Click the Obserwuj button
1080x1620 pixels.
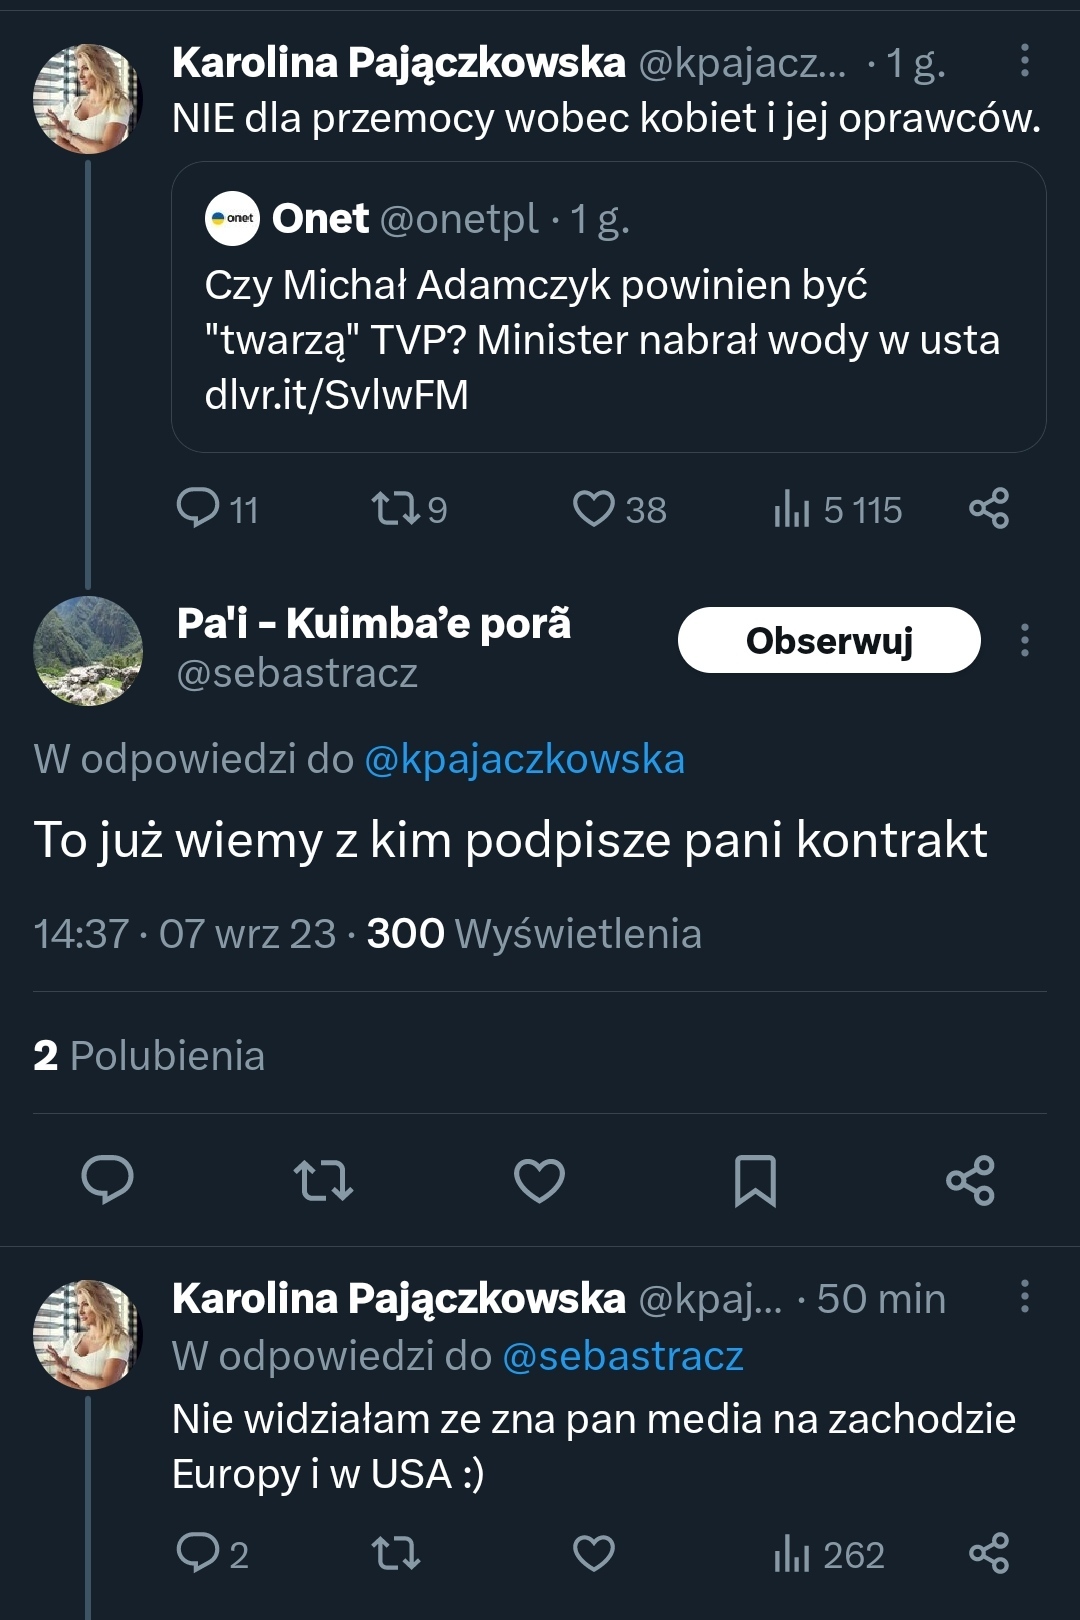[829, 640]
